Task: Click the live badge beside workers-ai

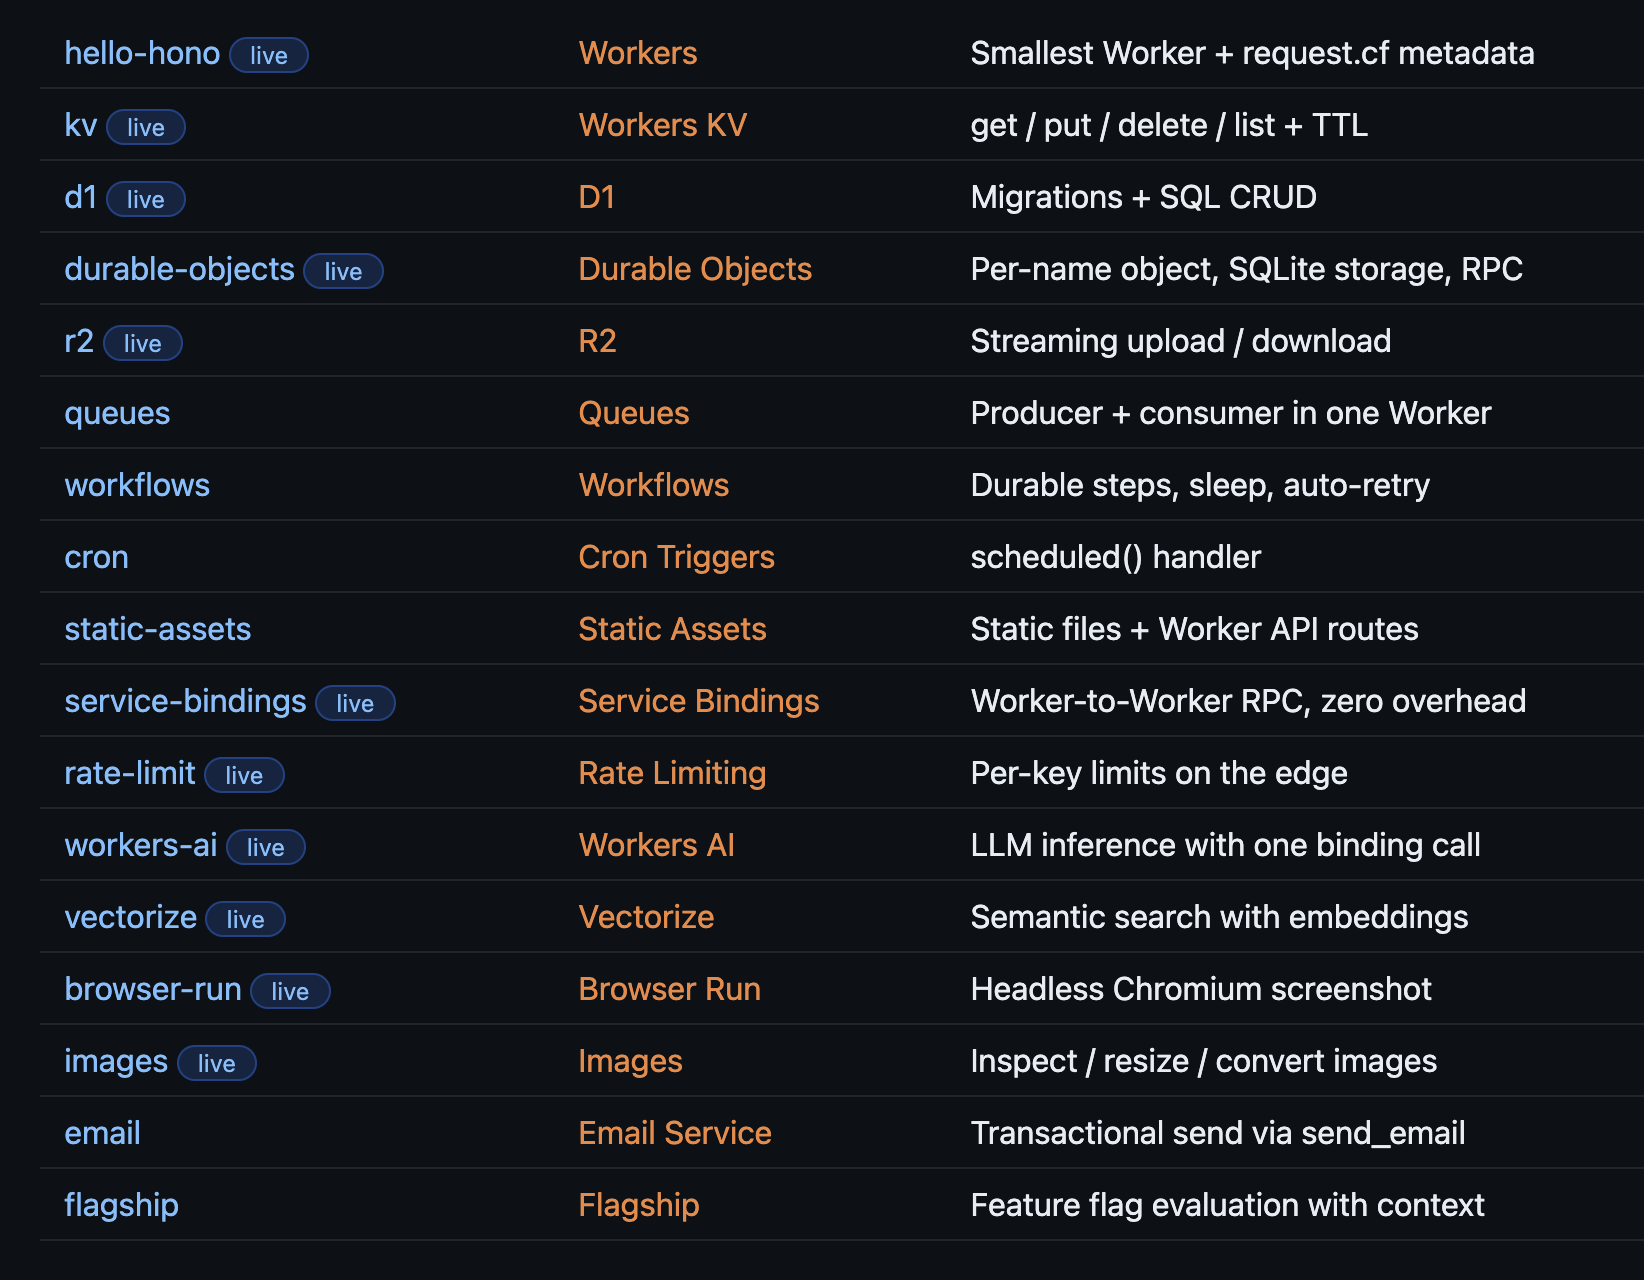Action: click(x=266, y=847)
